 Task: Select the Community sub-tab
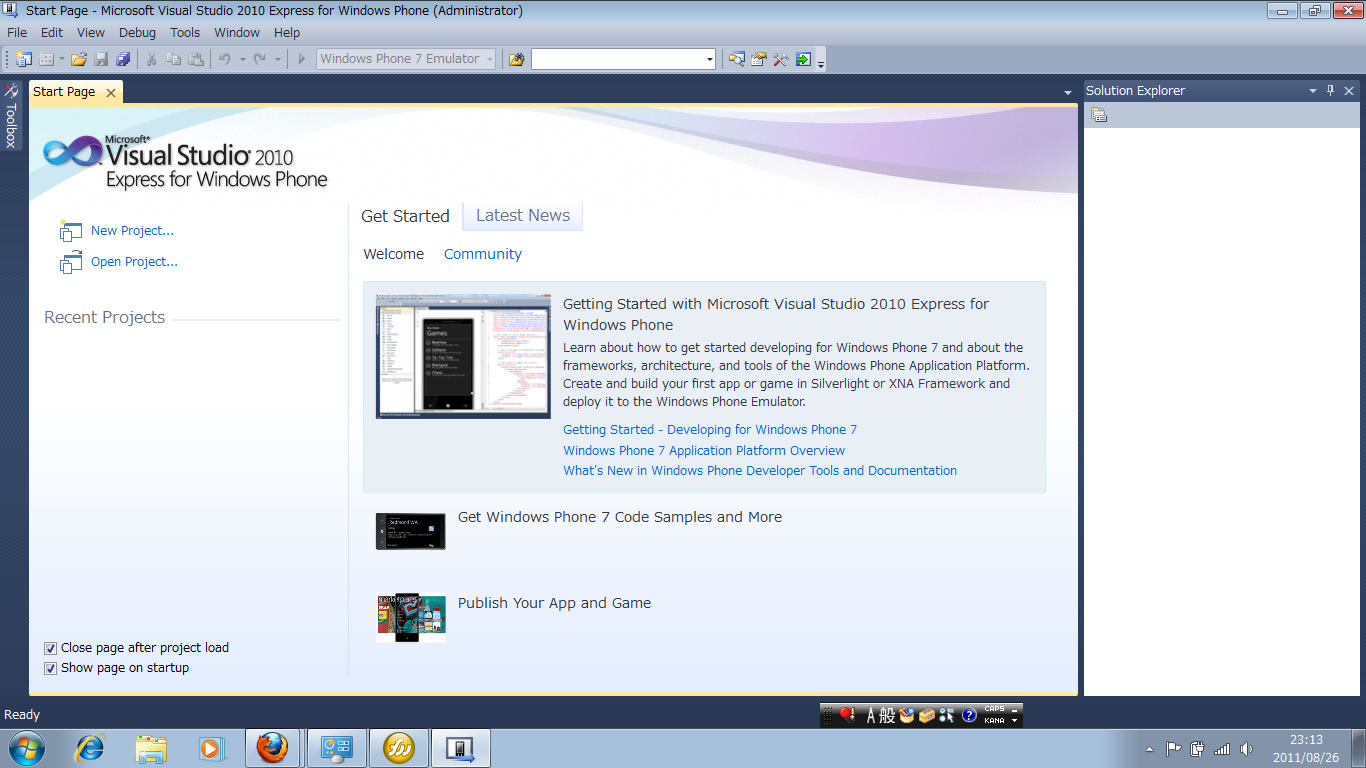pos(483,254)
